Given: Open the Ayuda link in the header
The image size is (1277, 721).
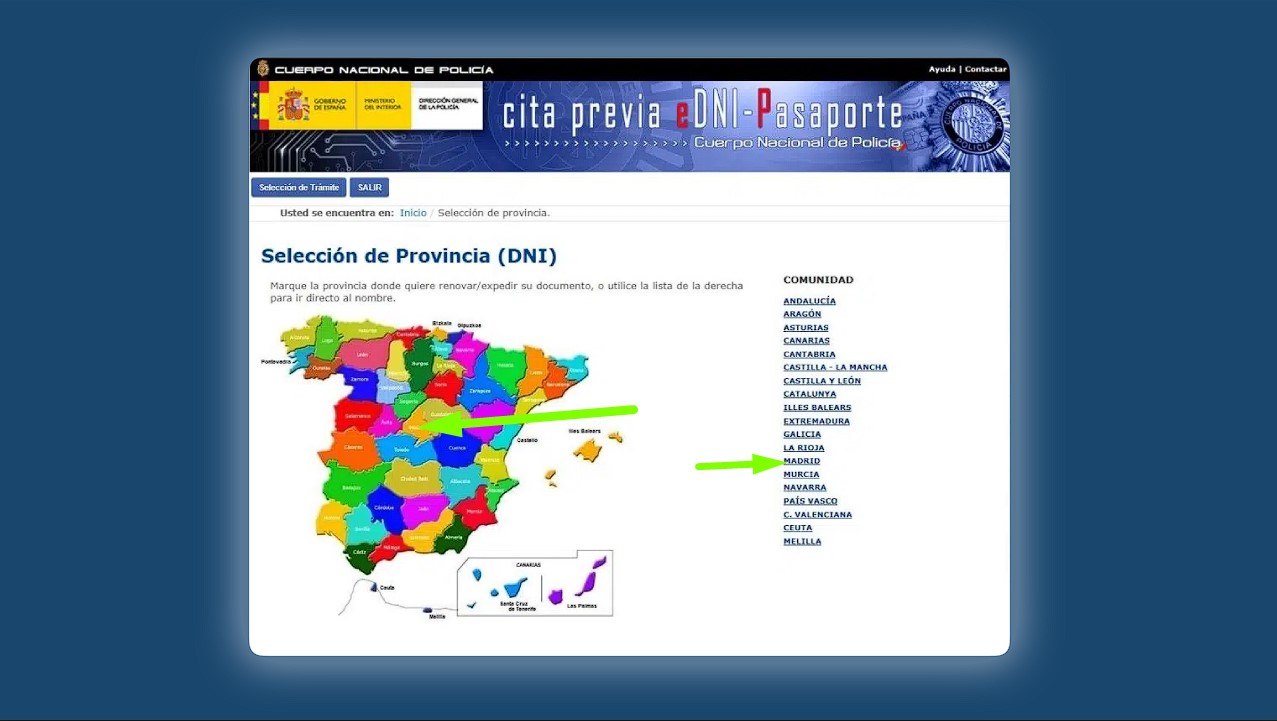Looking at the screenshot, I should coord(941,69).
